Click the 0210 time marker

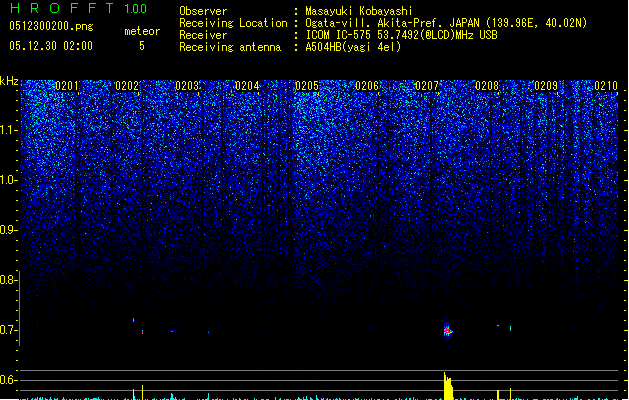[x=606, y=86]
